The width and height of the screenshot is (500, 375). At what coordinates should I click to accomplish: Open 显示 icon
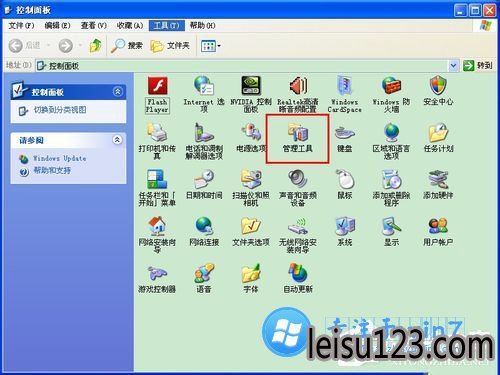pyautogui.click(x=391, y=226)
